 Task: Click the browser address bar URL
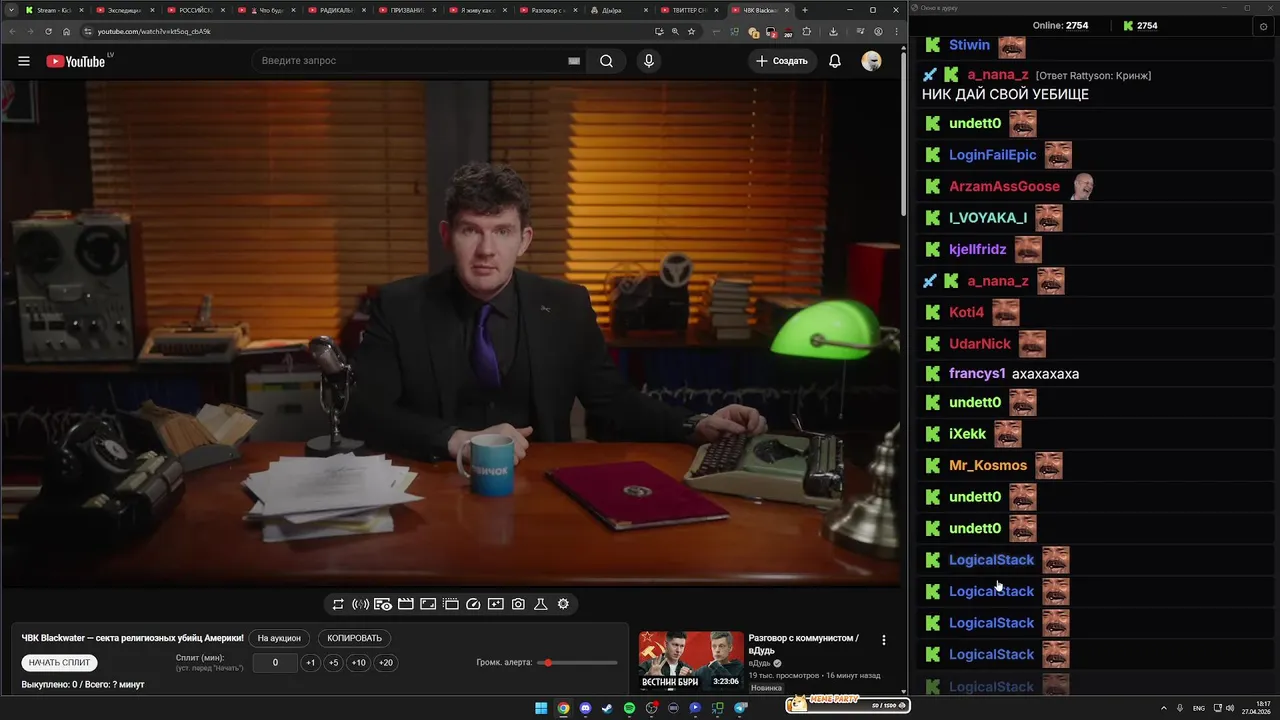pyautogui.click(x=153, y=32)
